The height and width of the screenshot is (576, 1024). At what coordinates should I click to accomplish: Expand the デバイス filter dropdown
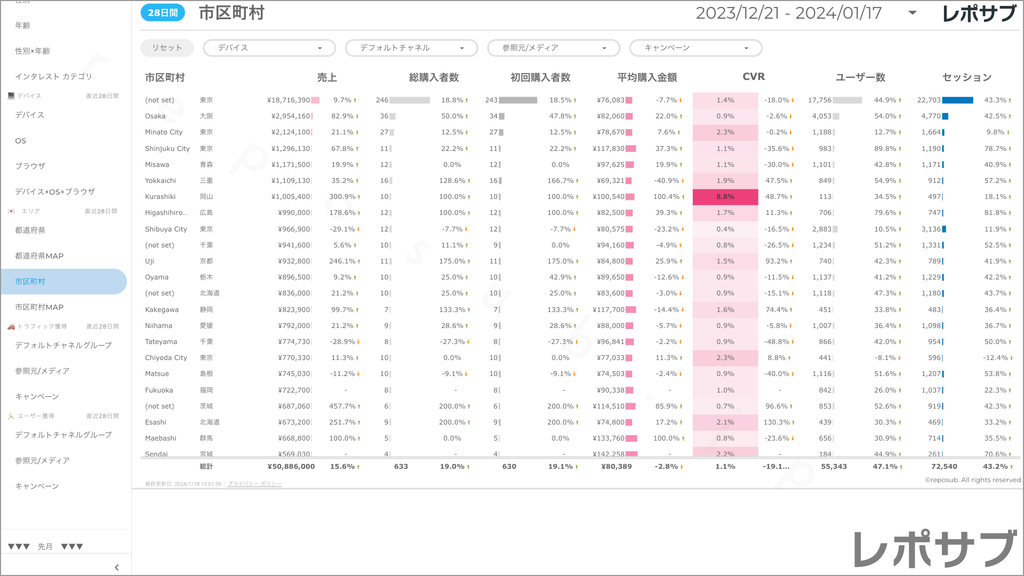[x=269, y=48]
